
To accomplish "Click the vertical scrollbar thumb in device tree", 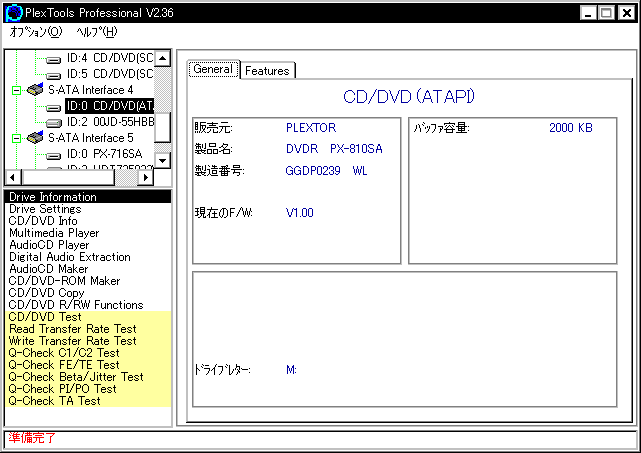I will click(x=163, y=127).
